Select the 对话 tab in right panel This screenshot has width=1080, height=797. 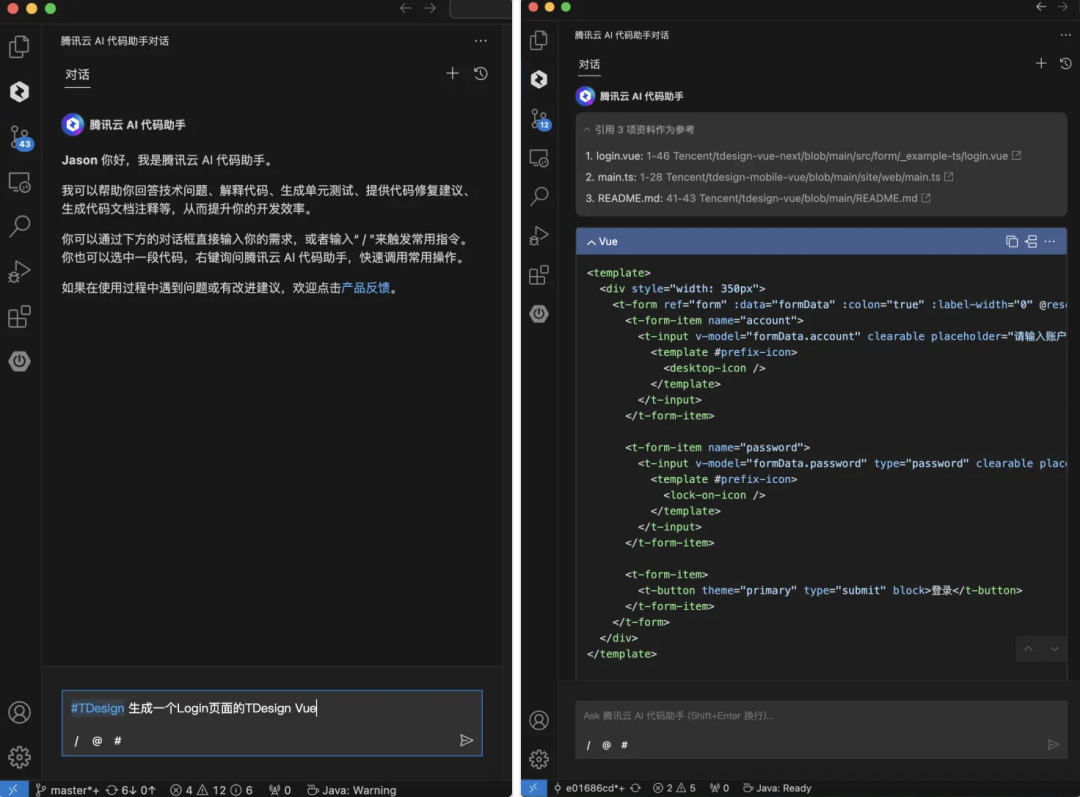(589, 65)
